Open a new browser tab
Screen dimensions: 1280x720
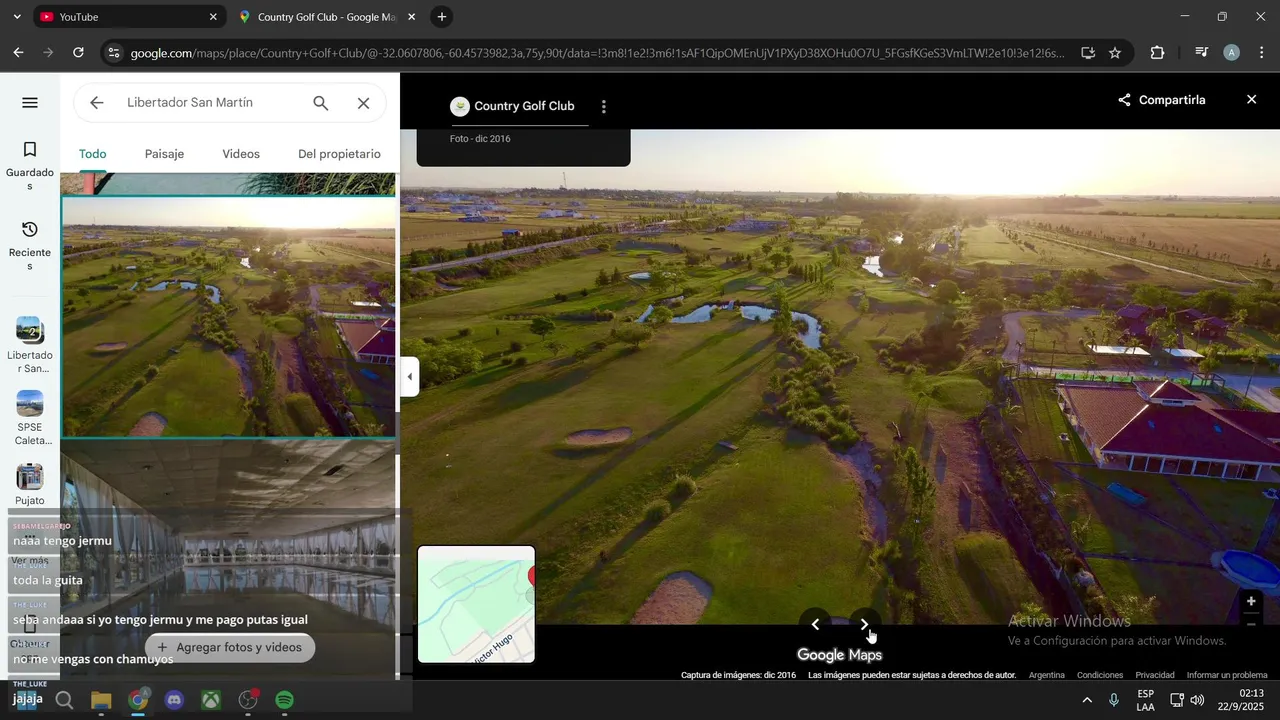(442, 17)
